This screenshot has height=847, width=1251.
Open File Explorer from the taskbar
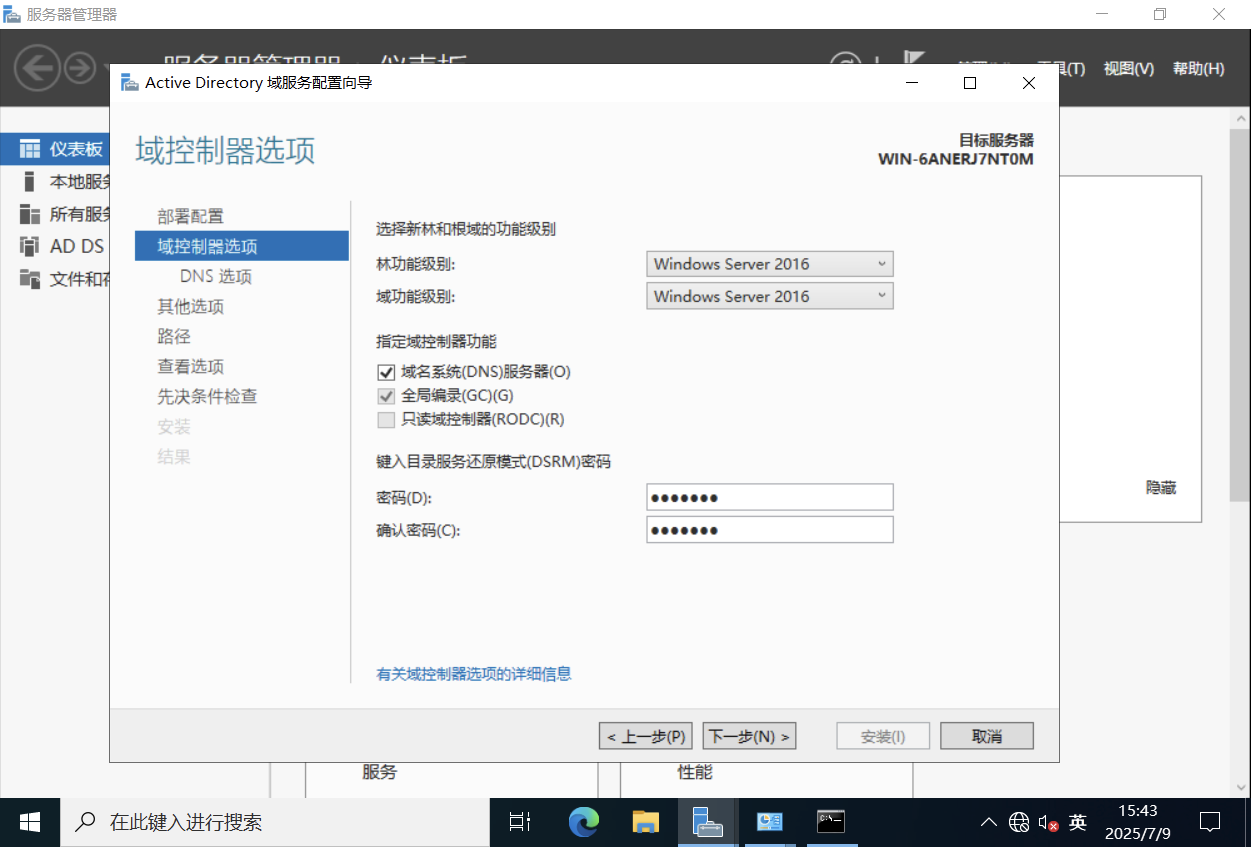click(x=646, y=822)
